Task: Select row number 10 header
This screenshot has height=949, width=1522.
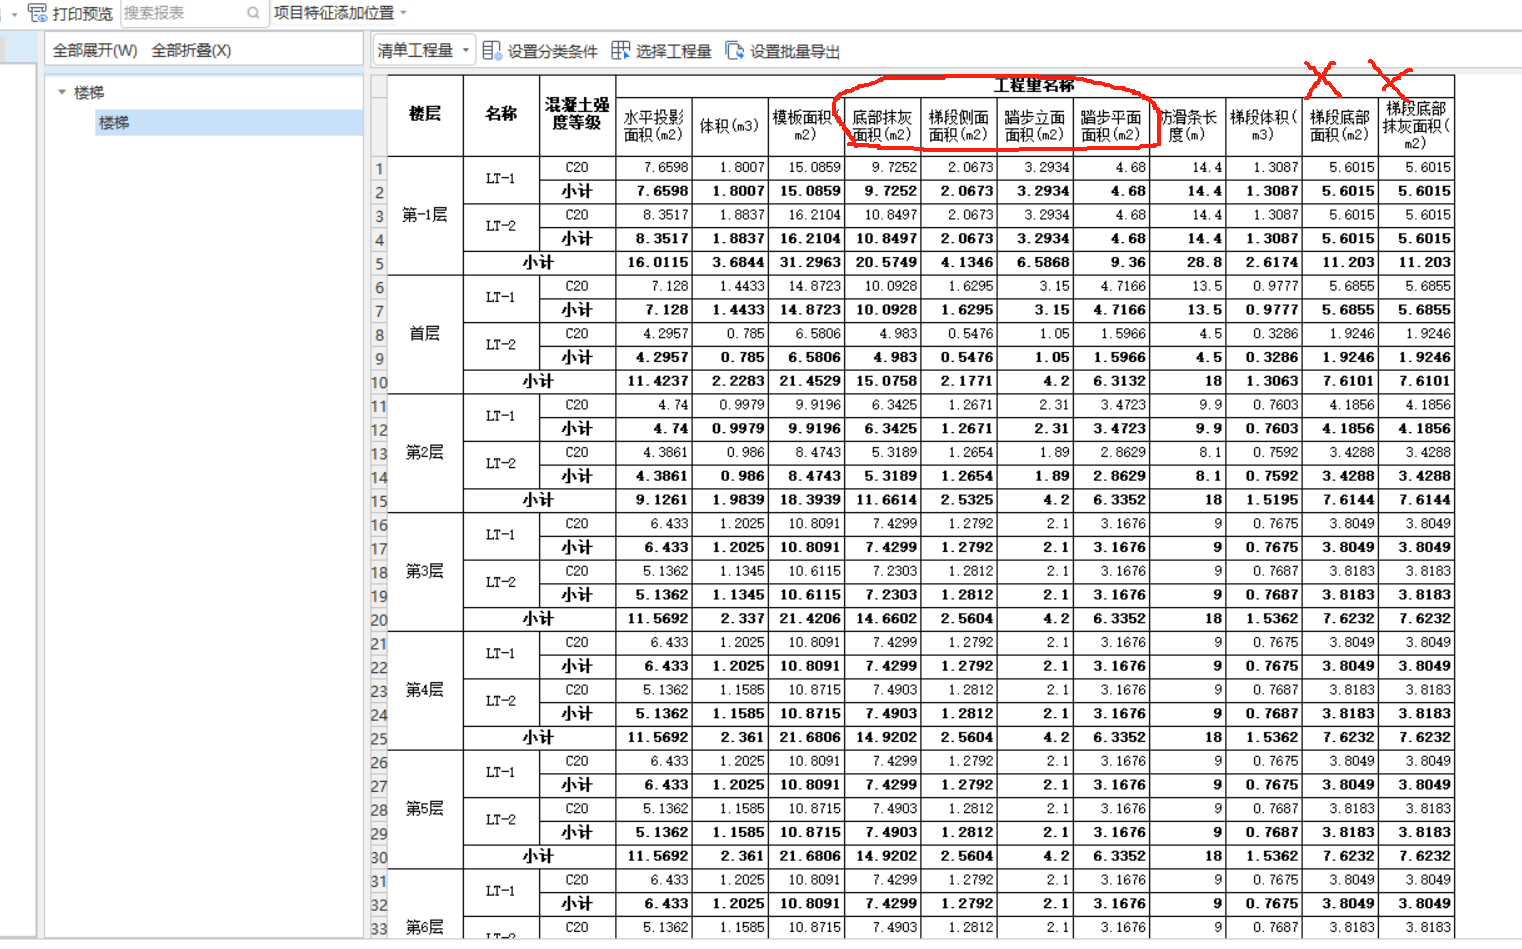Action: [x=379, y=382]
